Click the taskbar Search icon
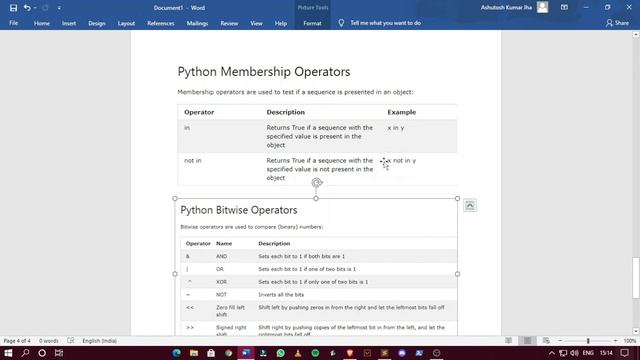Screen dimensions: 640x360 (25, 353)
